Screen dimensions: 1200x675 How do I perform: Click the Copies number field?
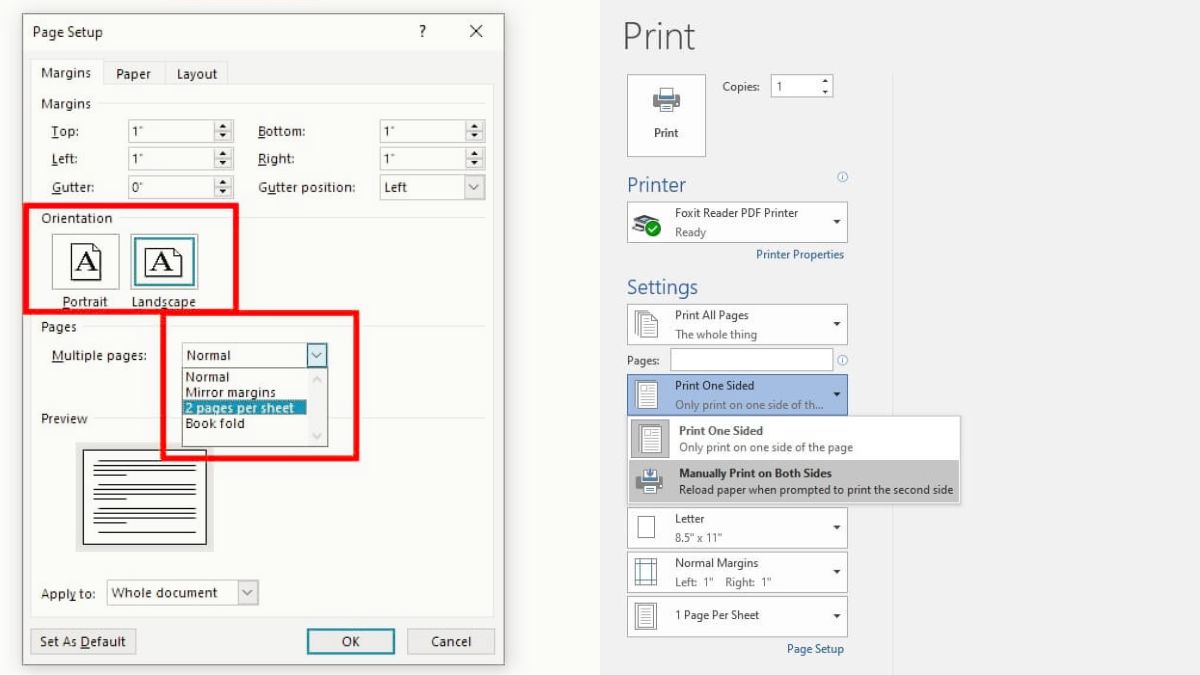tap(793, 87)
